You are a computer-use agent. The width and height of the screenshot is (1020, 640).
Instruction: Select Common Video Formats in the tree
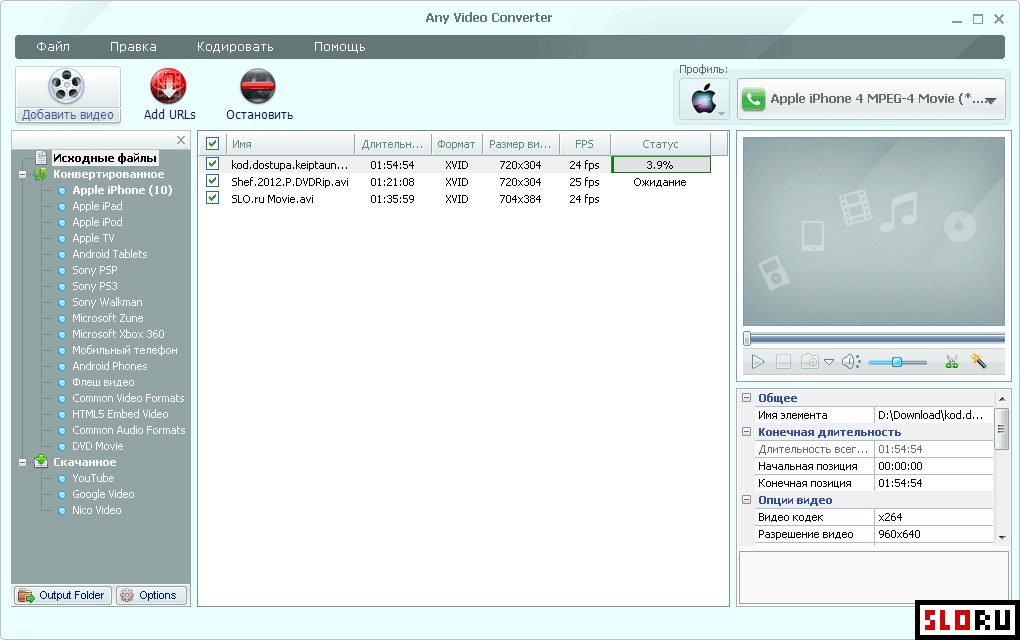pos(128,398)
